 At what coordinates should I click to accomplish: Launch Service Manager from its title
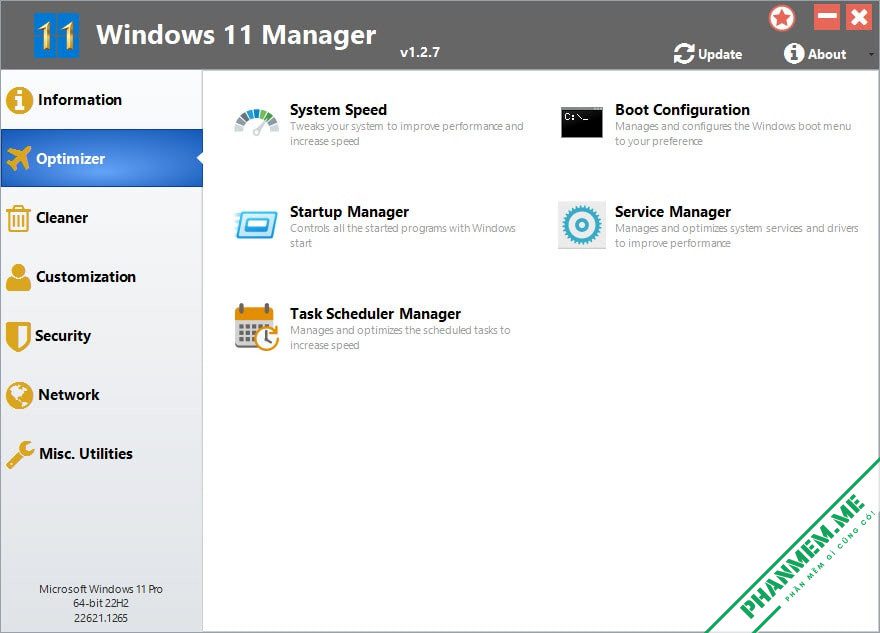click(x=673, y=212)
